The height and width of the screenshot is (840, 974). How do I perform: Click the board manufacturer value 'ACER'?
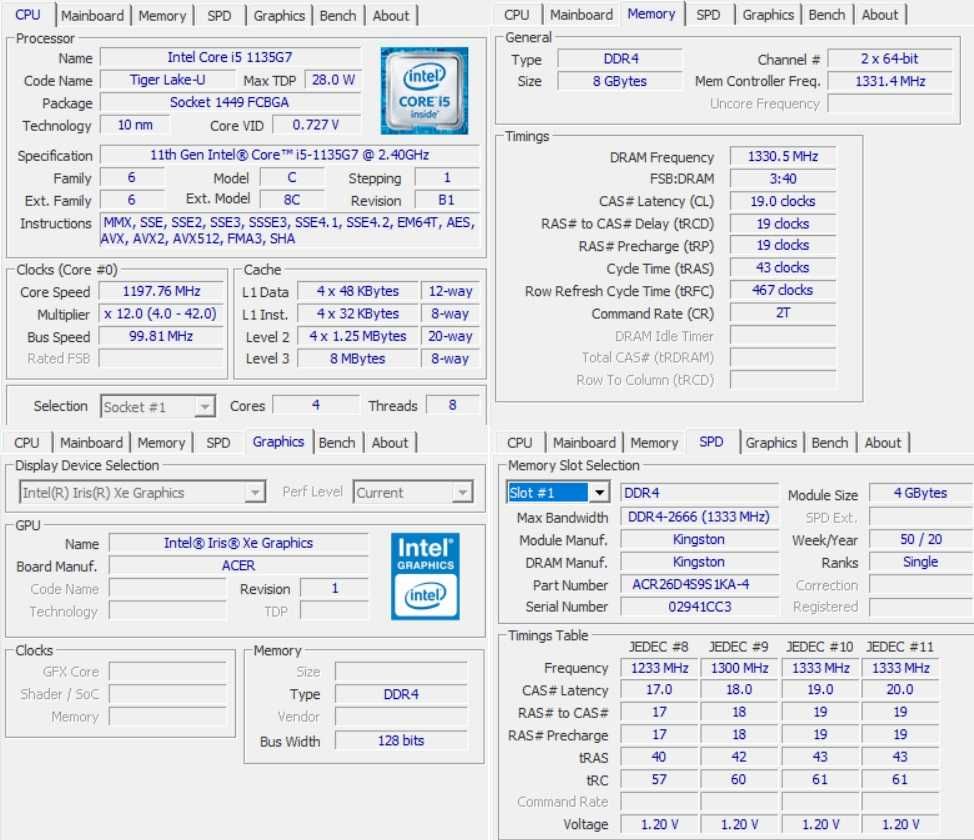tap(239, 565)
